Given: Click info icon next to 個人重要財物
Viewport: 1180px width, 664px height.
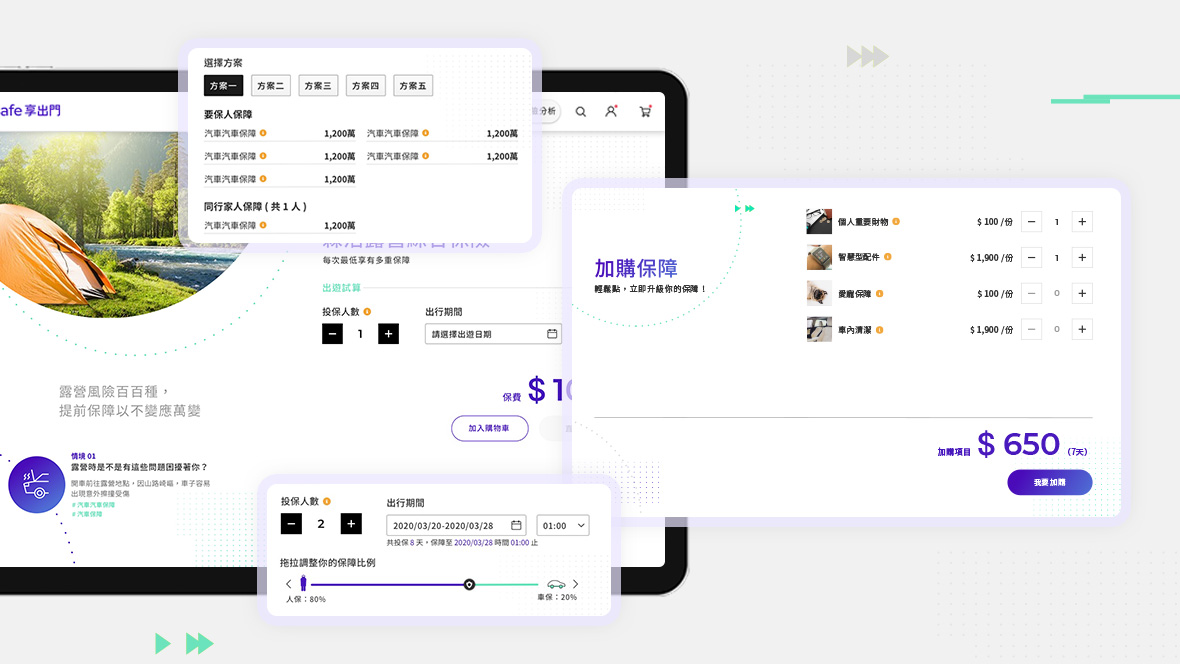Looking at the screenshot, I should [896, 221].
